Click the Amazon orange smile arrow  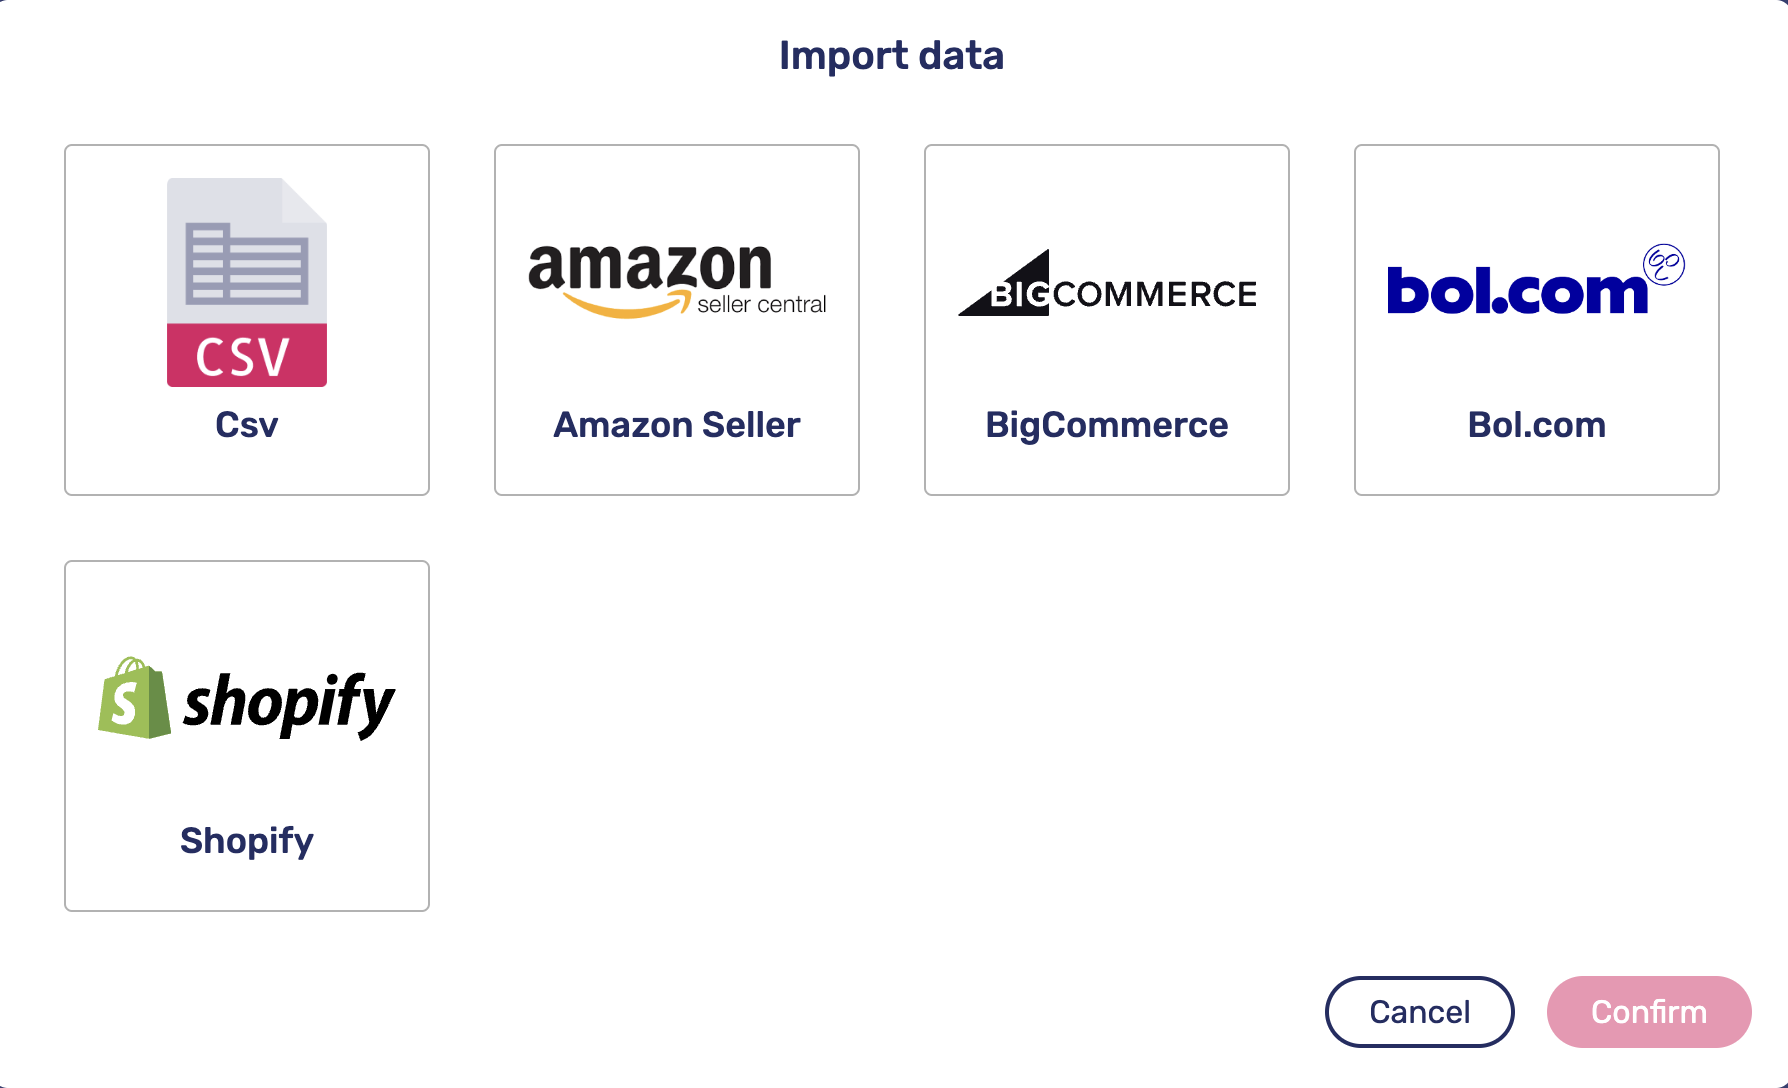tap(627, 303)
